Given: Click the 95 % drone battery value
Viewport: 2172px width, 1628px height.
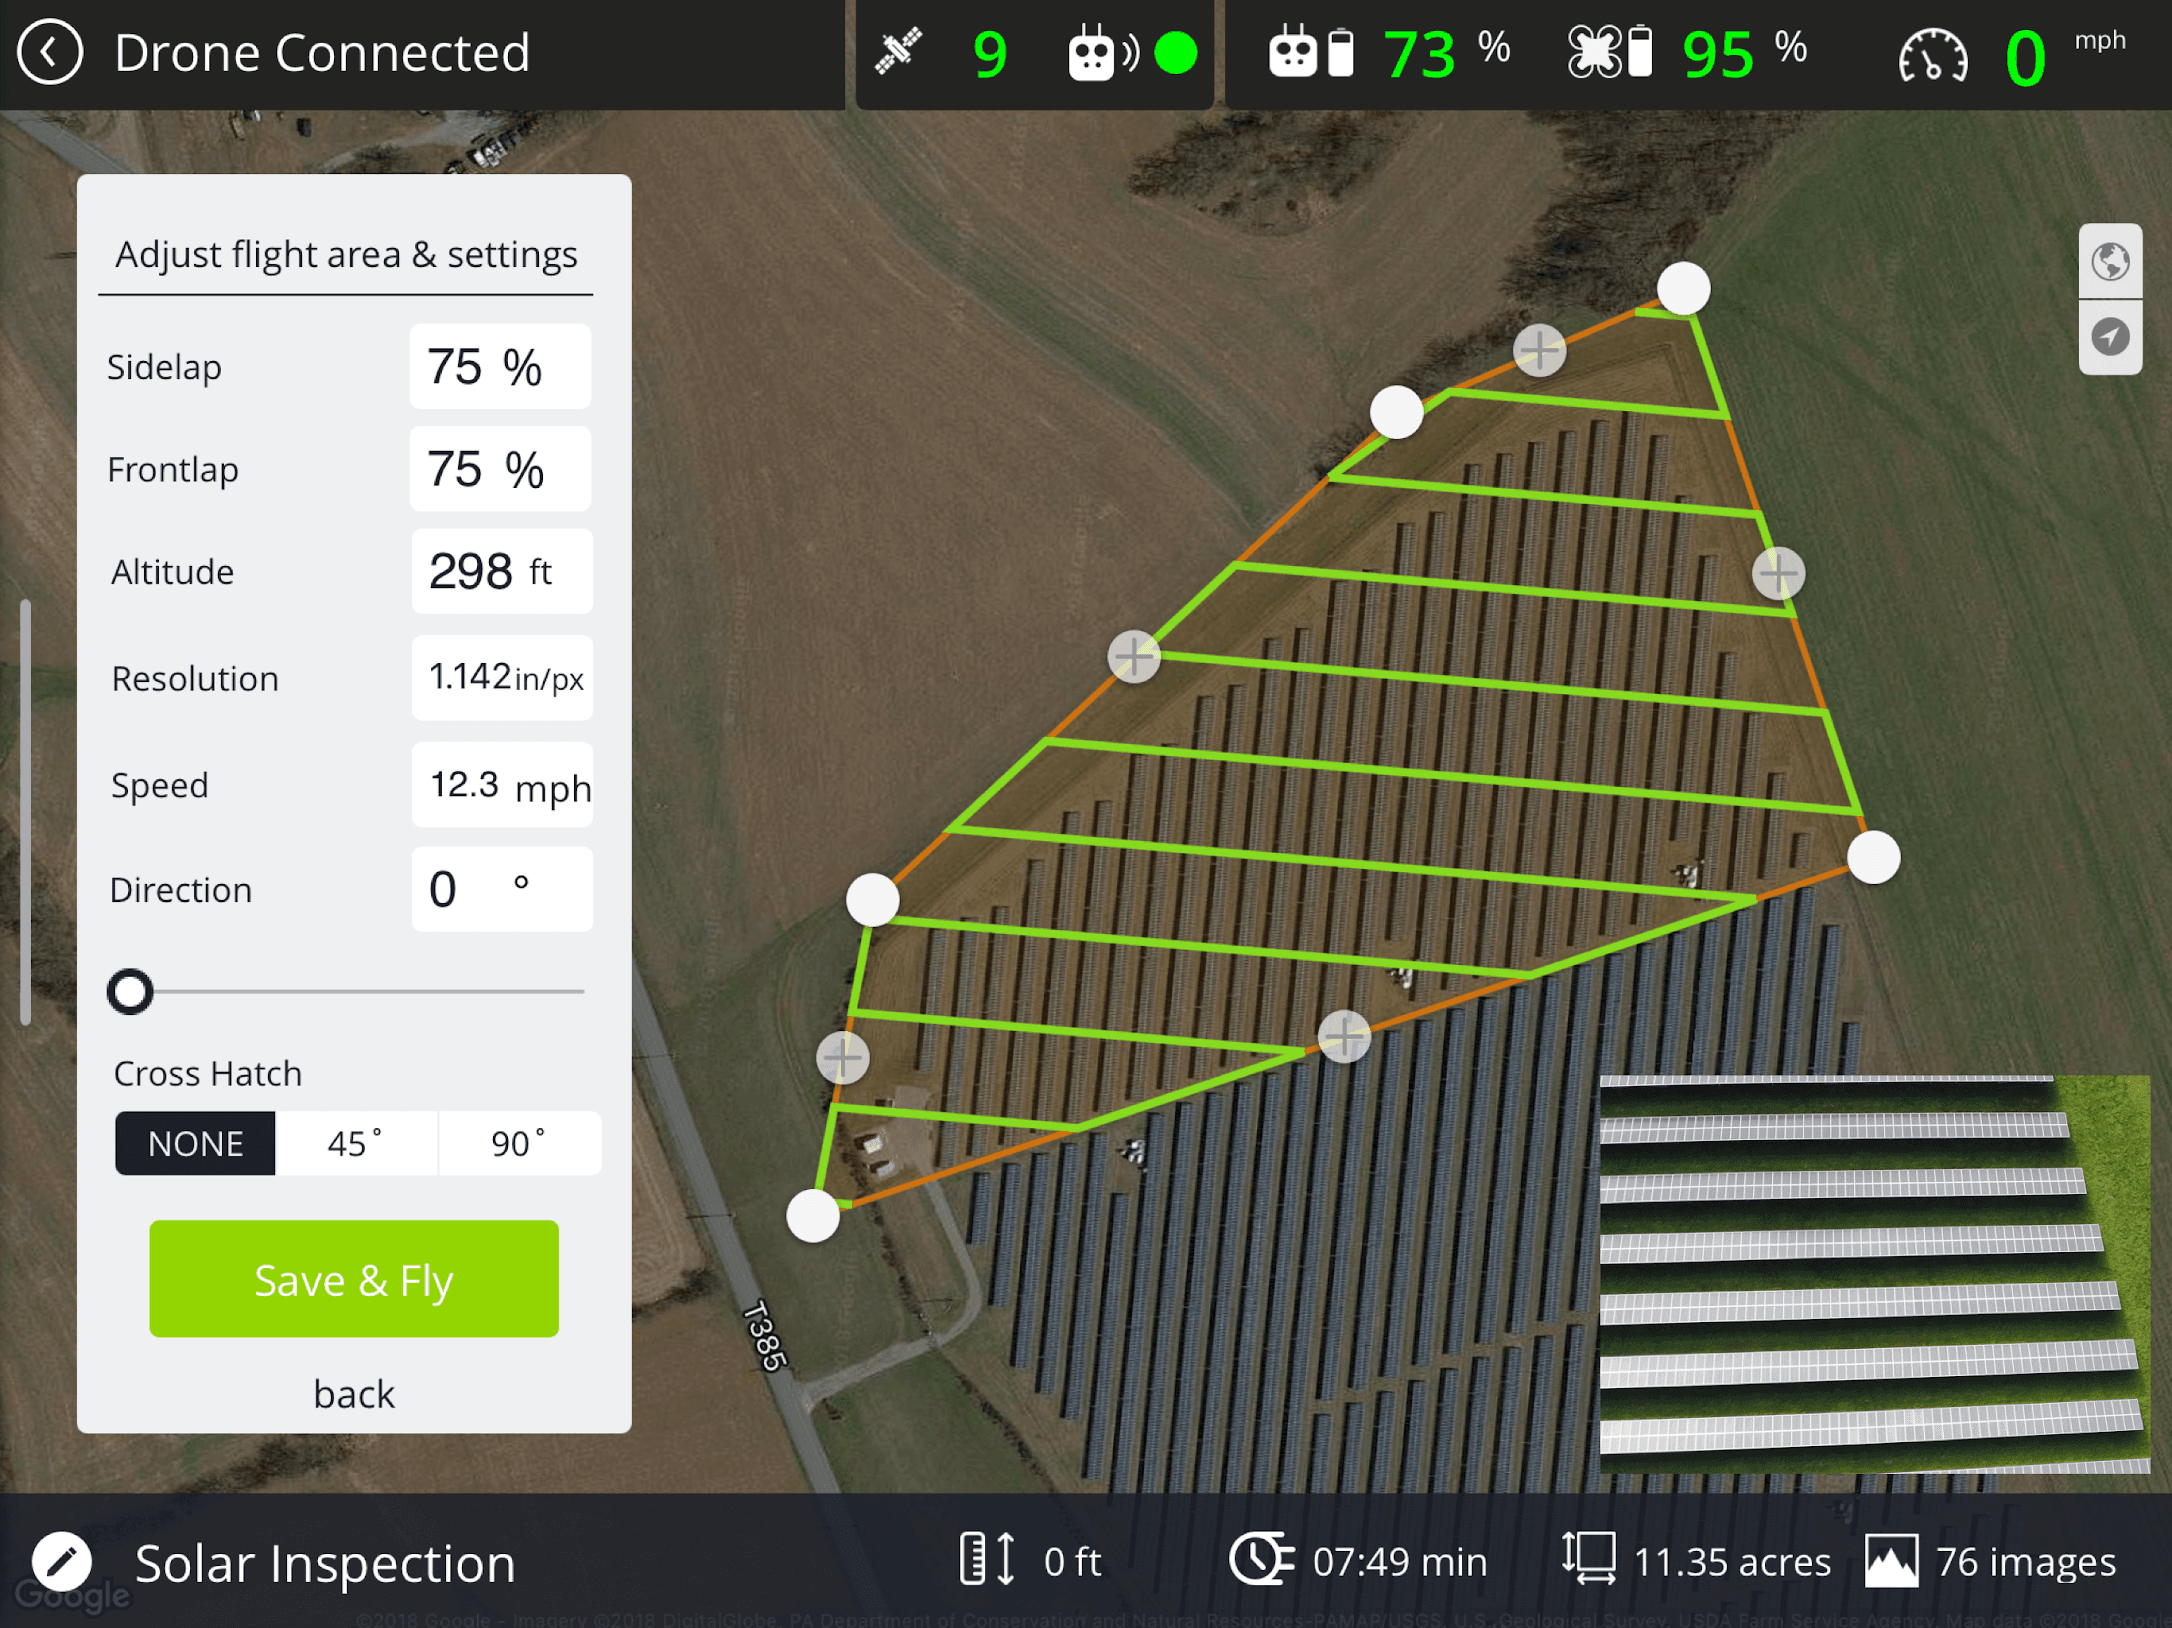Looking at the screenshot, I should coord(1744,54).
